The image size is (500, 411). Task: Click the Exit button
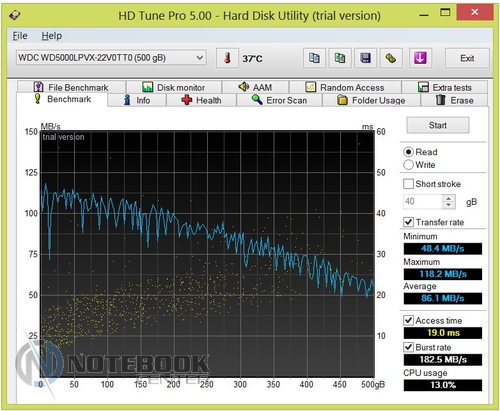(x=467, y=58)
